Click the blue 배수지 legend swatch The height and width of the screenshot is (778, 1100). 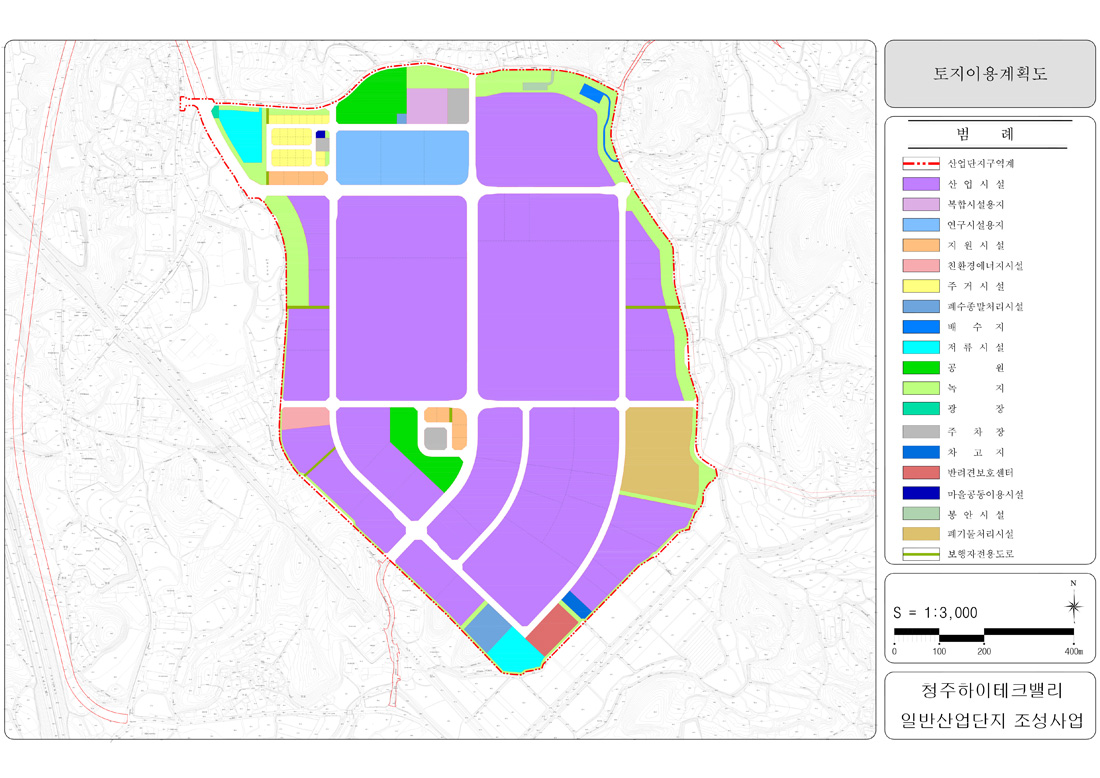click(x=920, y=327)
